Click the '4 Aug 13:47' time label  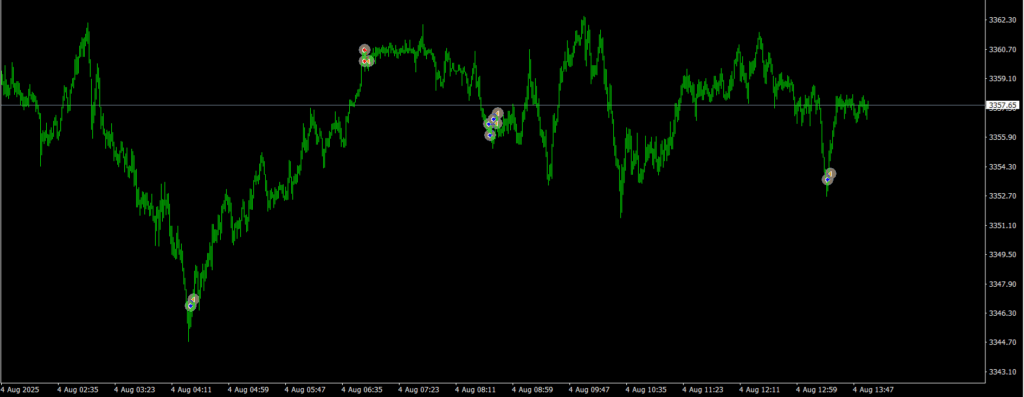click(874, 390)
